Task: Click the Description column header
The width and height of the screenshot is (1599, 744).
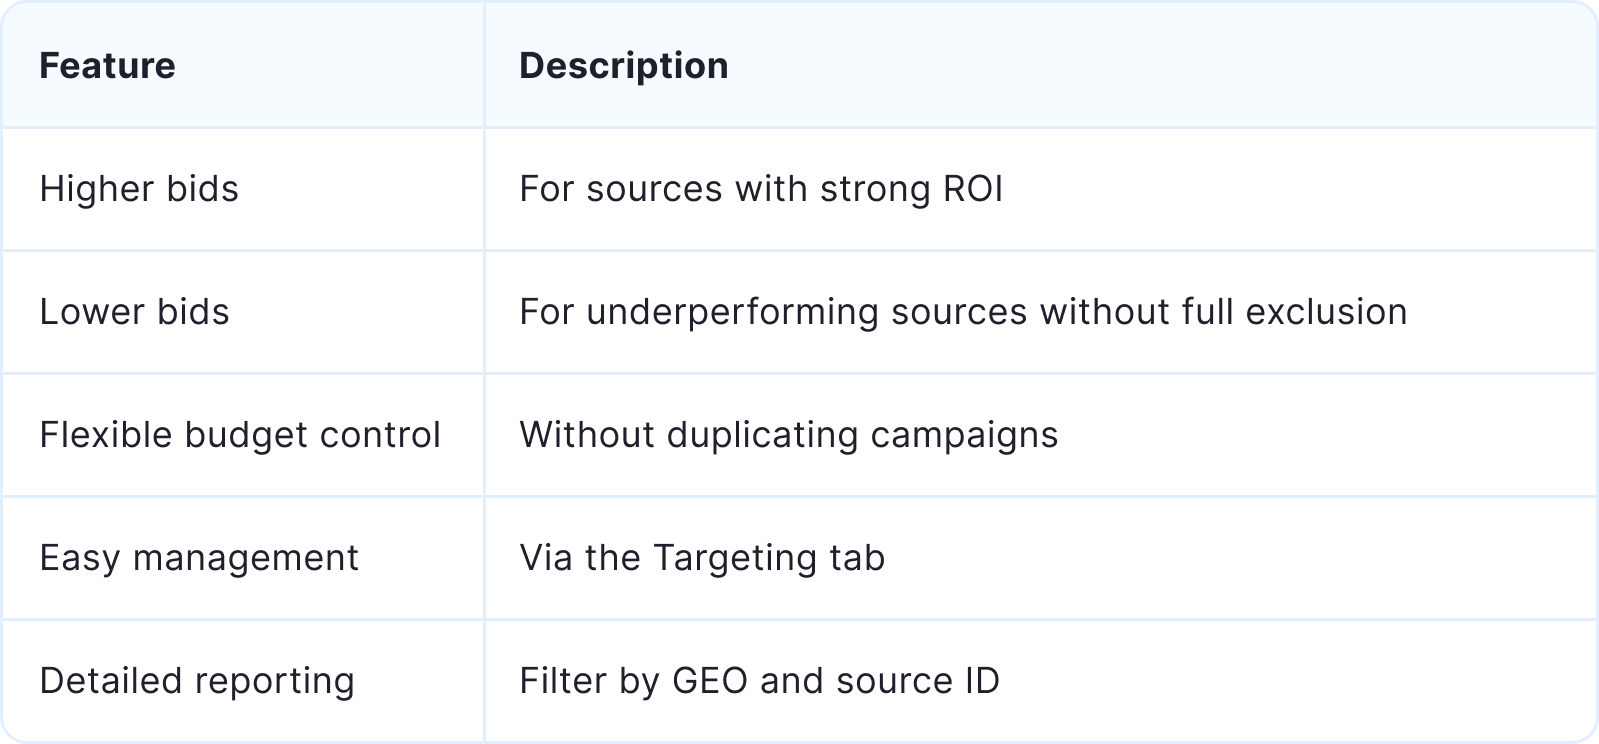Action: (624, 66)
